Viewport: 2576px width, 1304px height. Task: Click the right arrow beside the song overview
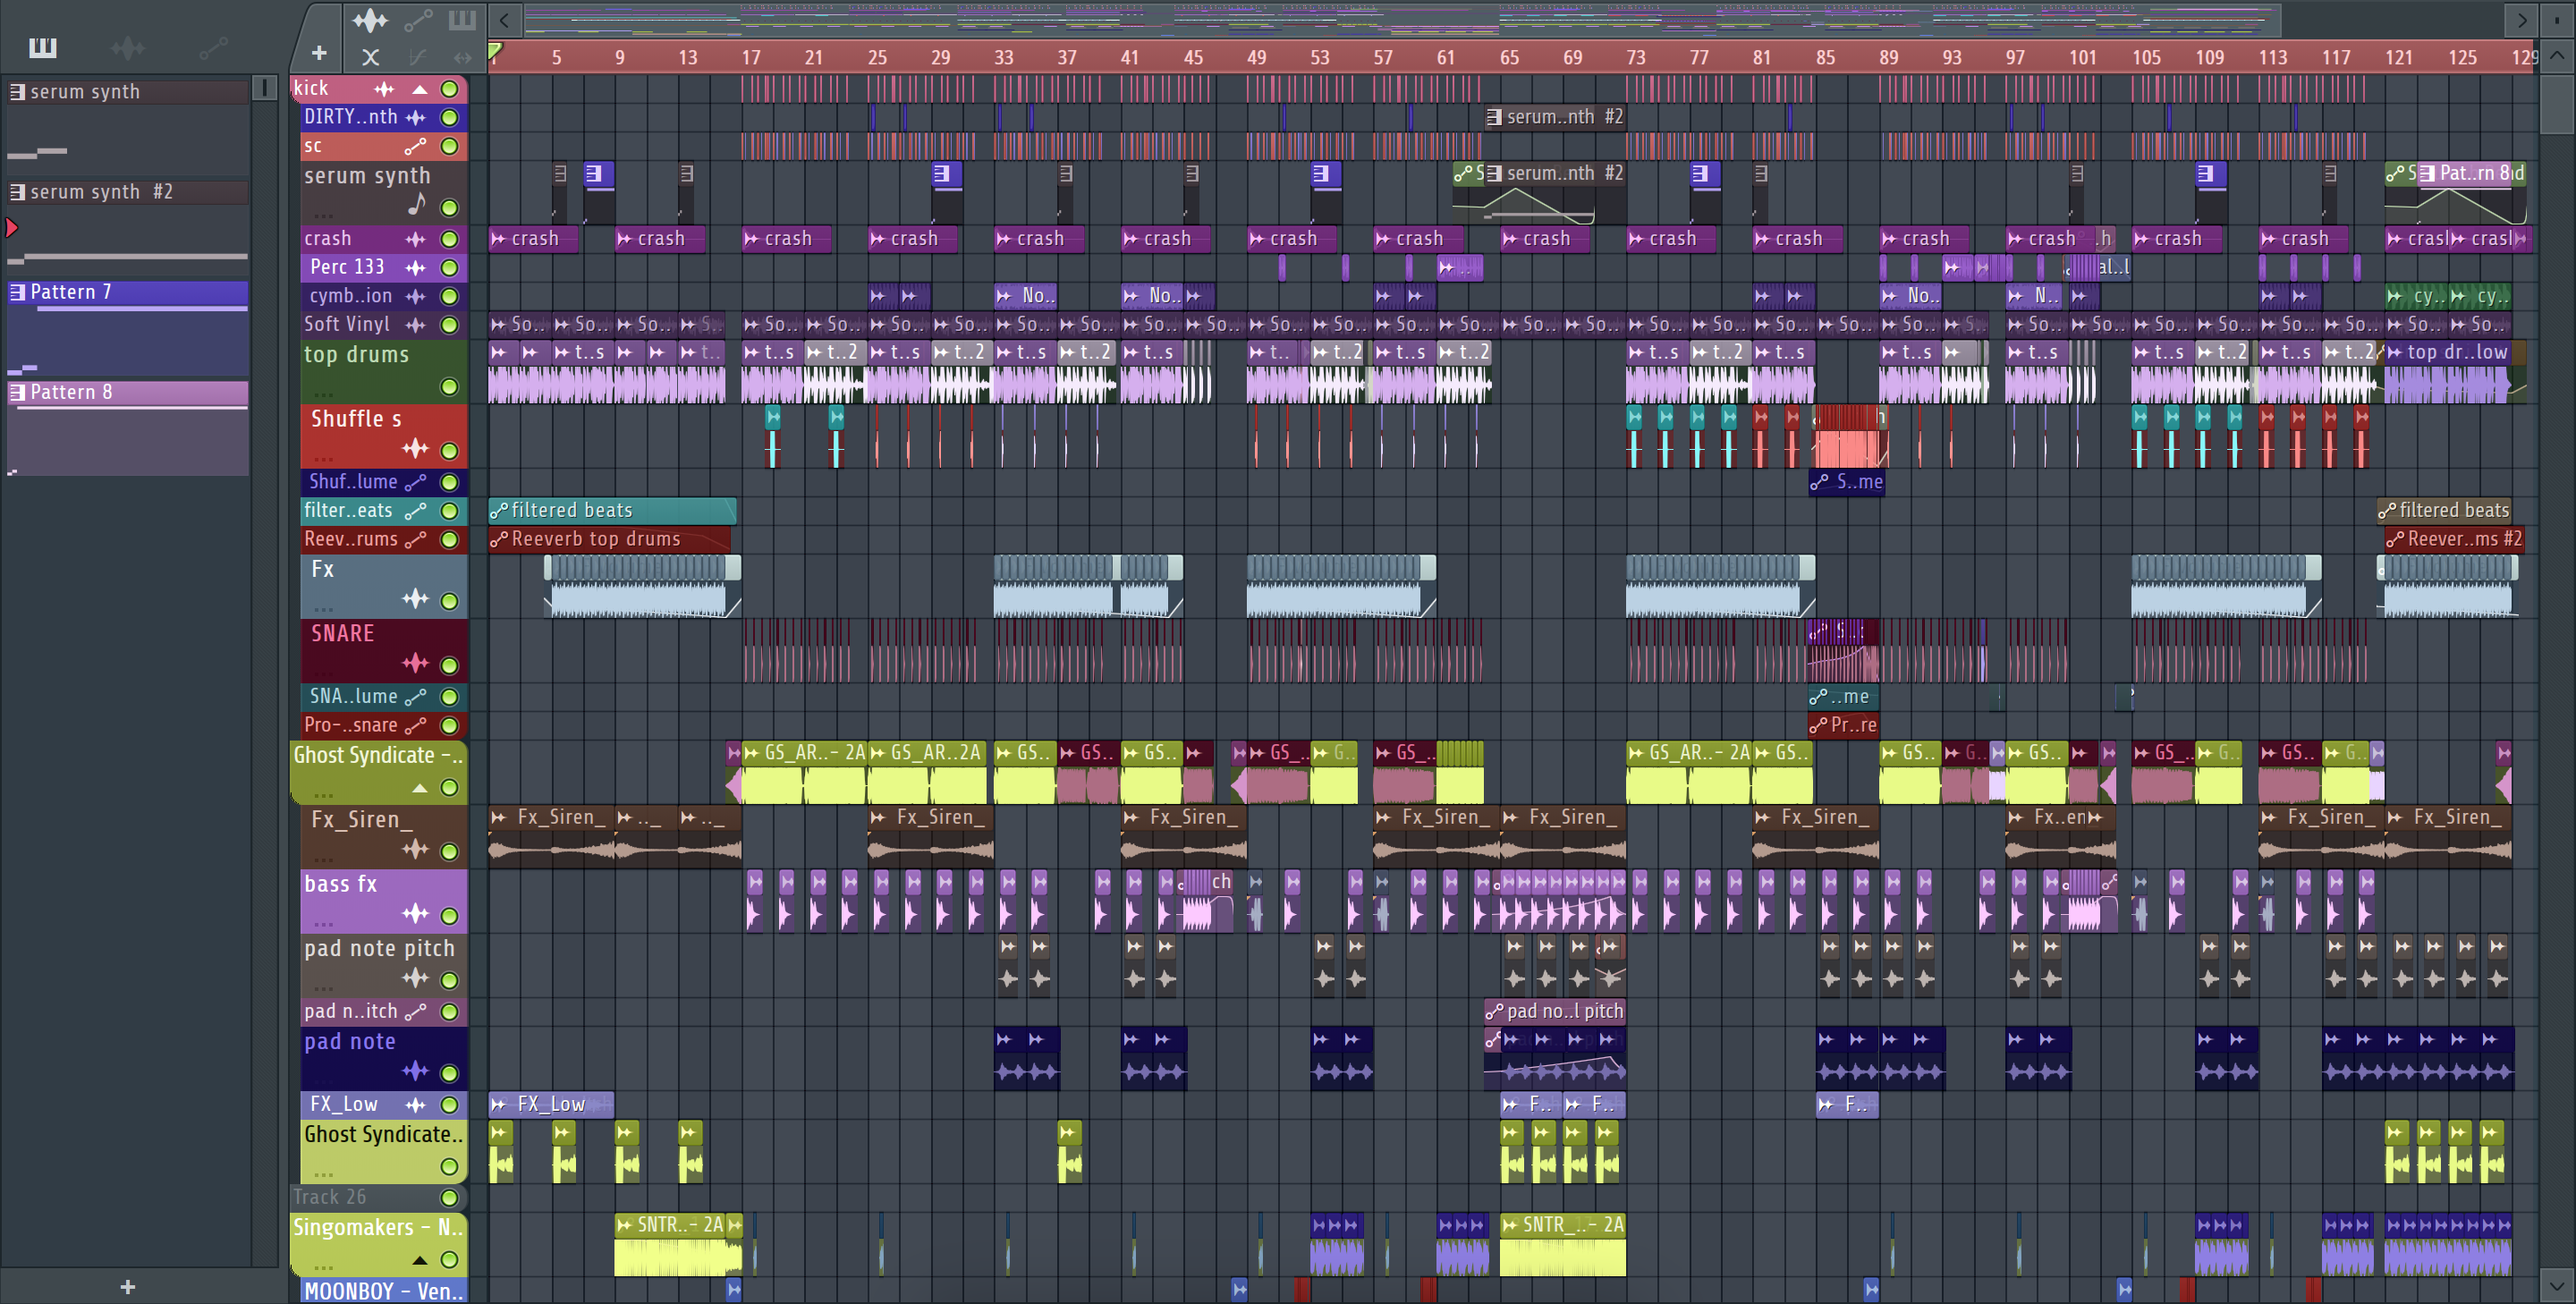(2522, 19)
